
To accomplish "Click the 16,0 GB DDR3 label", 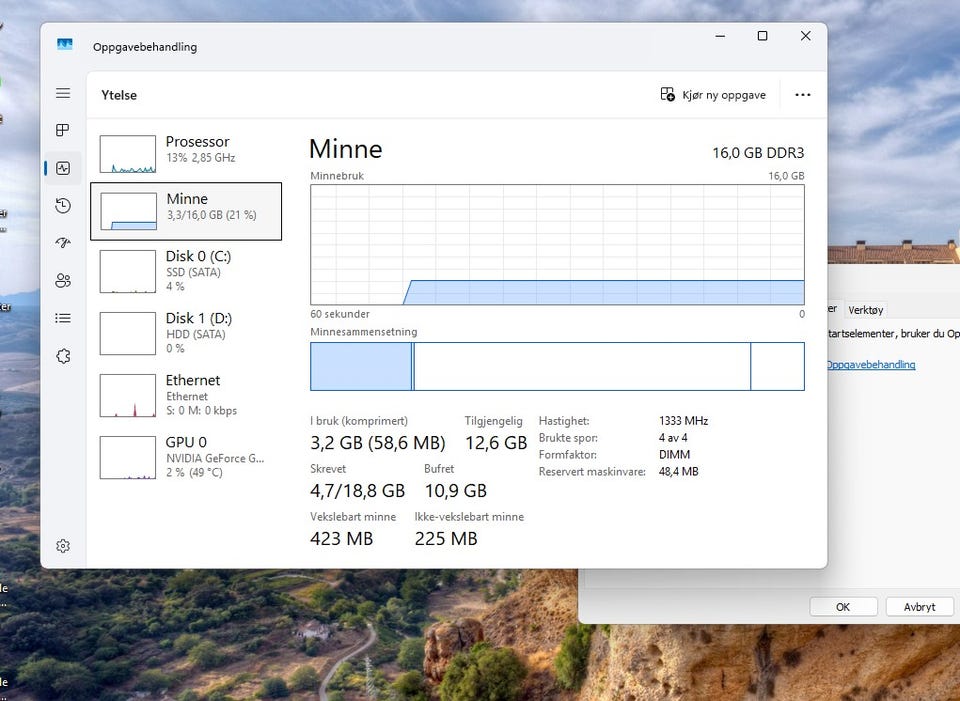I will (758, 152).
